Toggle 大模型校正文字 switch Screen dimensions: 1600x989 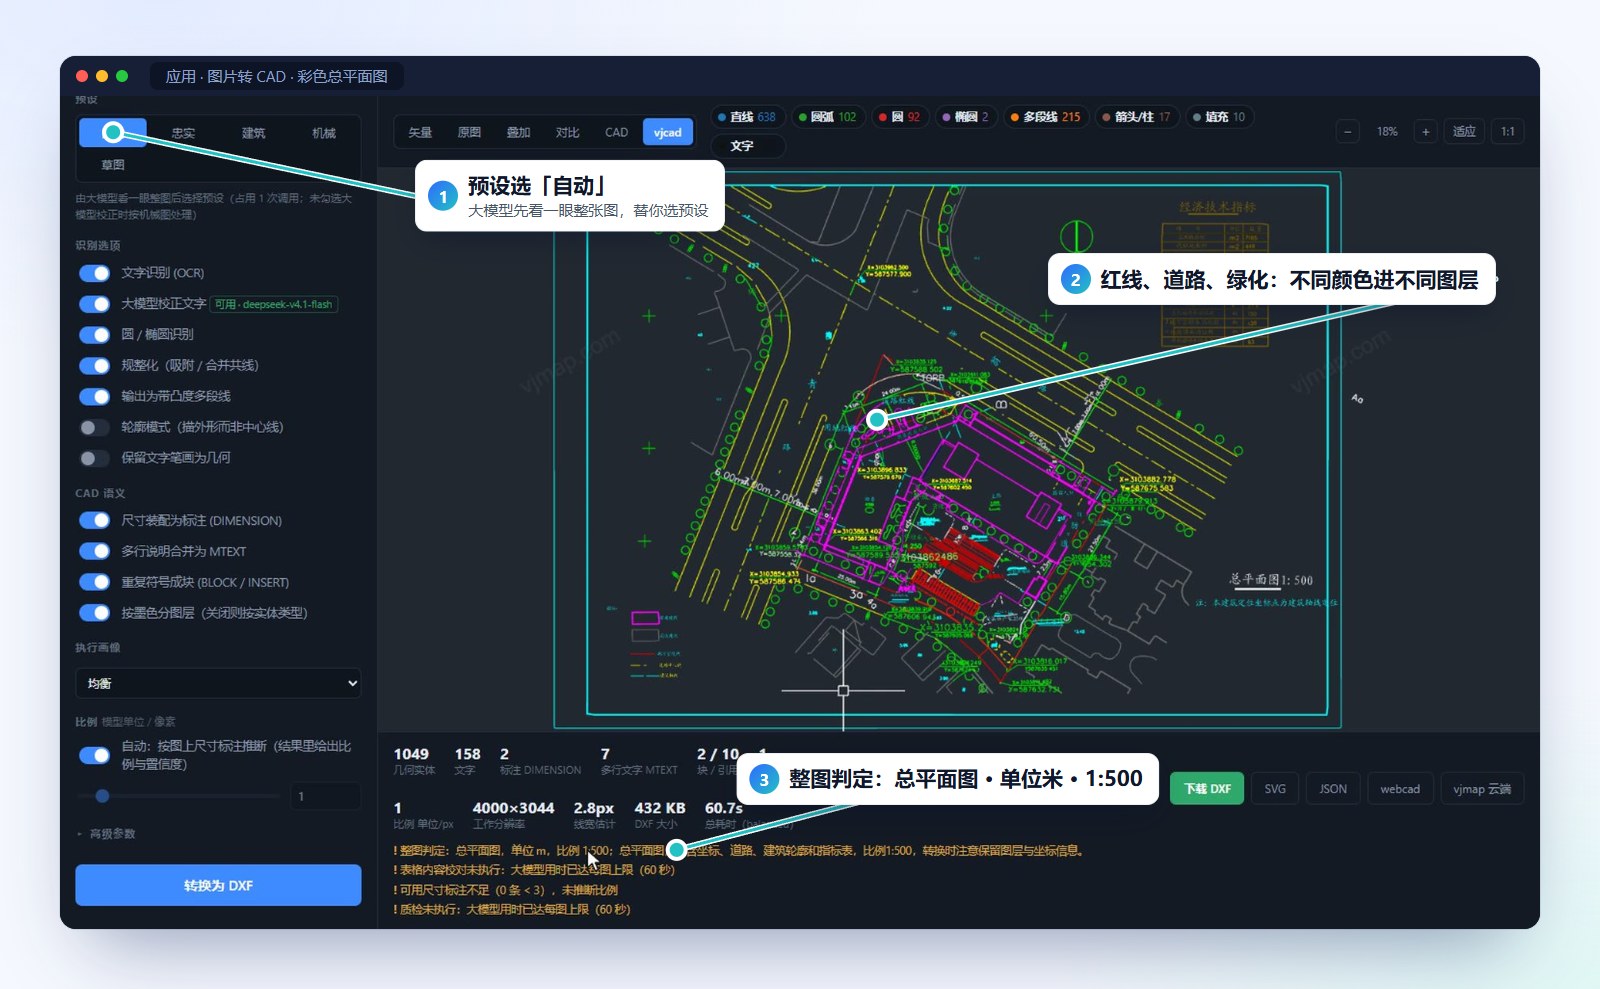[x=94, y=304]
